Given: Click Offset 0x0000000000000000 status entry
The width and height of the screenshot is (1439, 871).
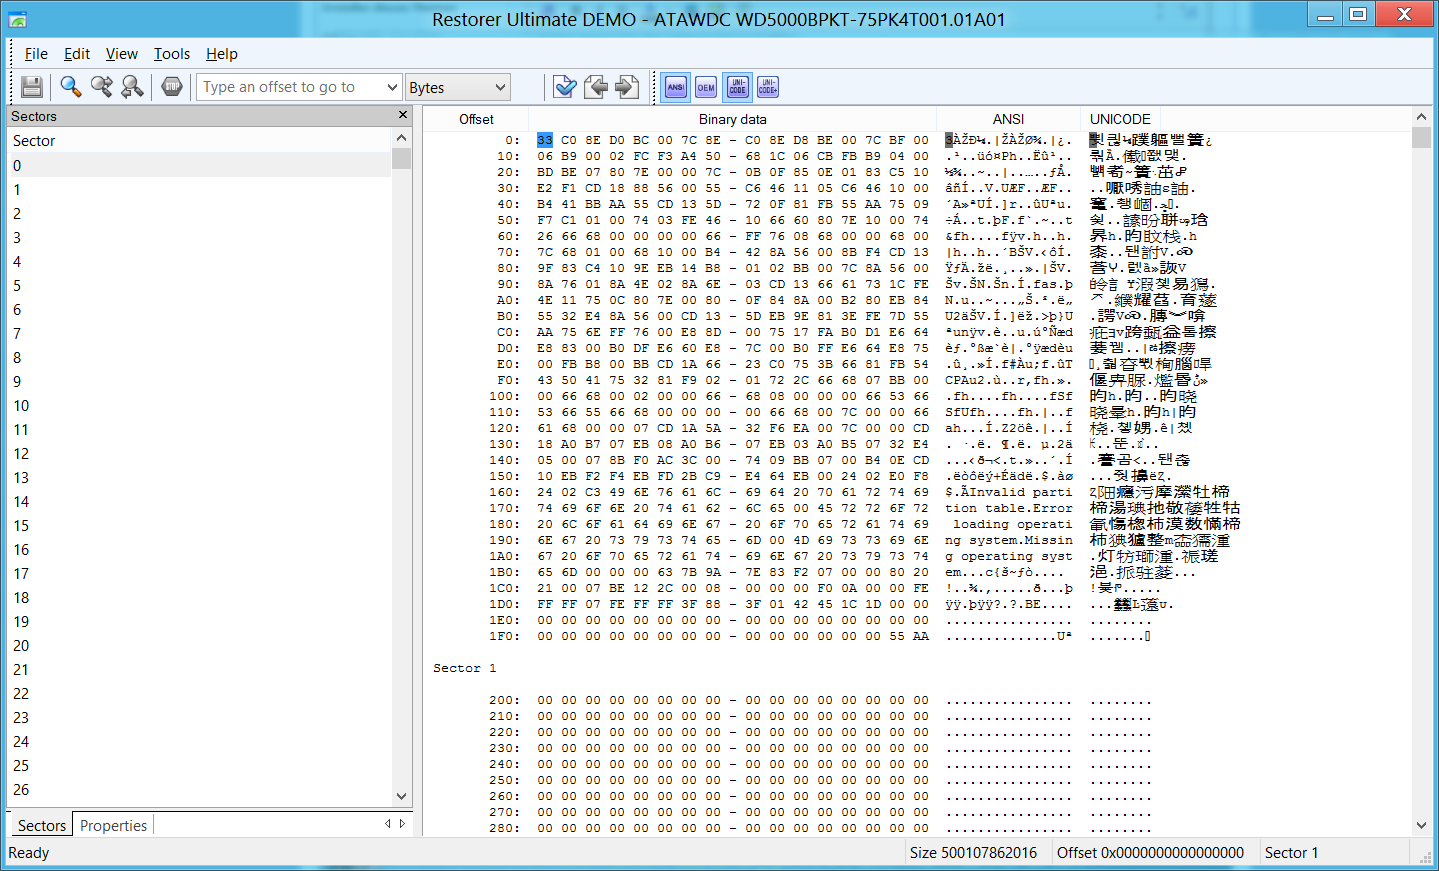Looking at the screenshot, I should click(x=1150, y=853).
